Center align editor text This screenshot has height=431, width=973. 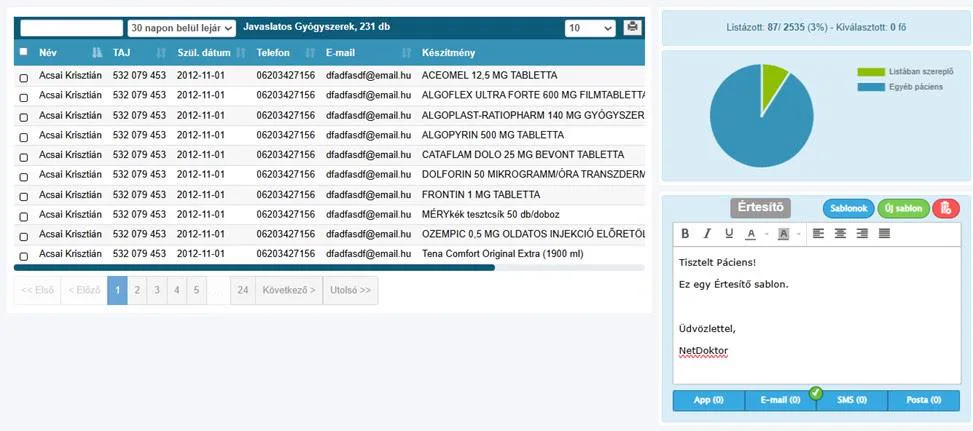click(x=840, y=234)
